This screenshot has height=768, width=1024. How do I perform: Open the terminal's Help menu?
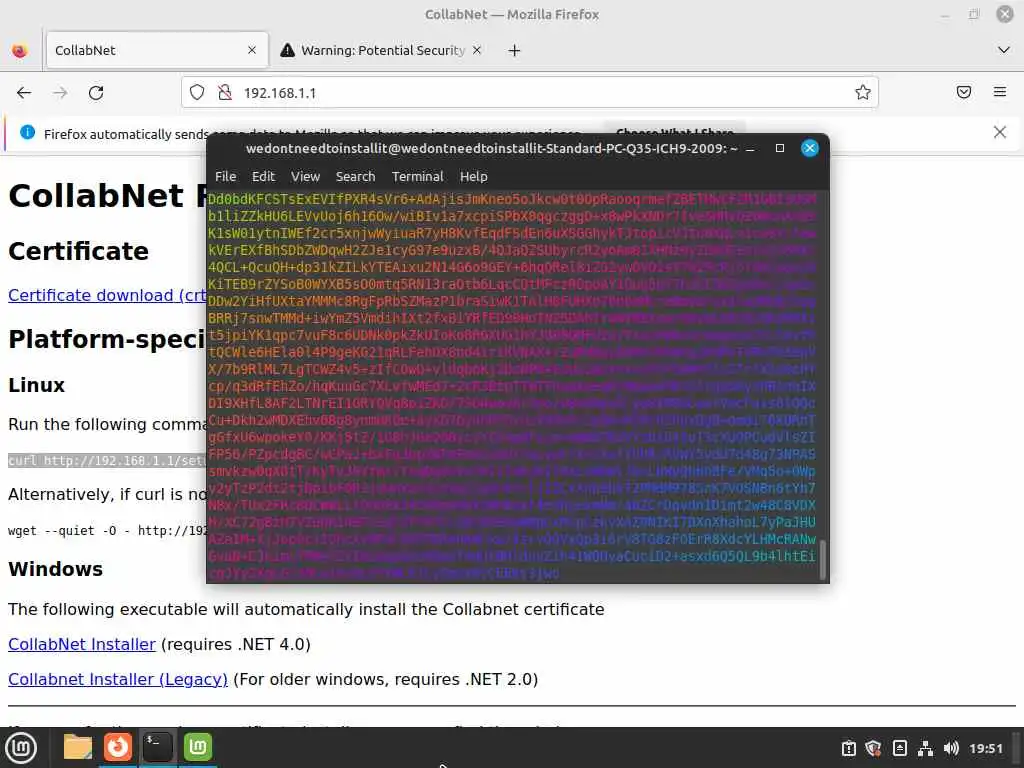pos(473,176)
